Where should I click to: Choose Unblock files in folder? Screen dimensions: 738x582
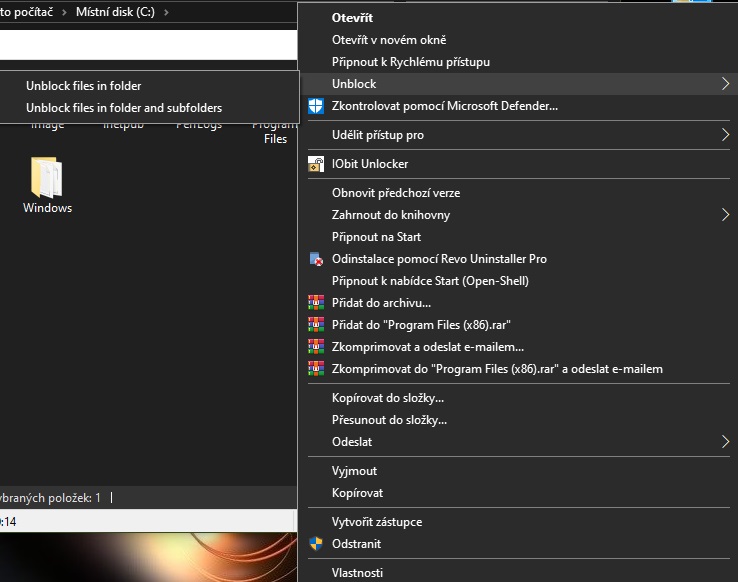click(x=84, y=86)
